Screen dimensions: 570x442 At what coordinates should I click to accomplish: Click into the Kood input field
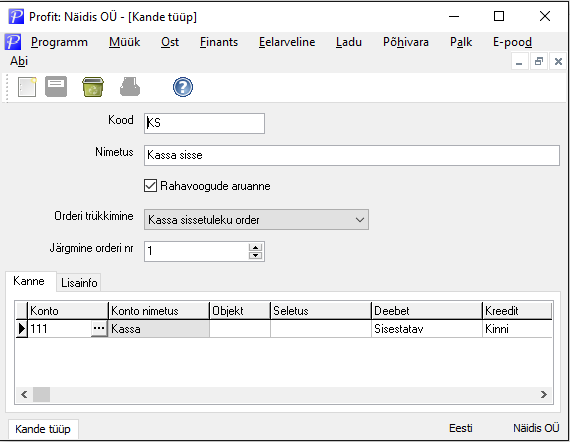[x=204, y=123]
